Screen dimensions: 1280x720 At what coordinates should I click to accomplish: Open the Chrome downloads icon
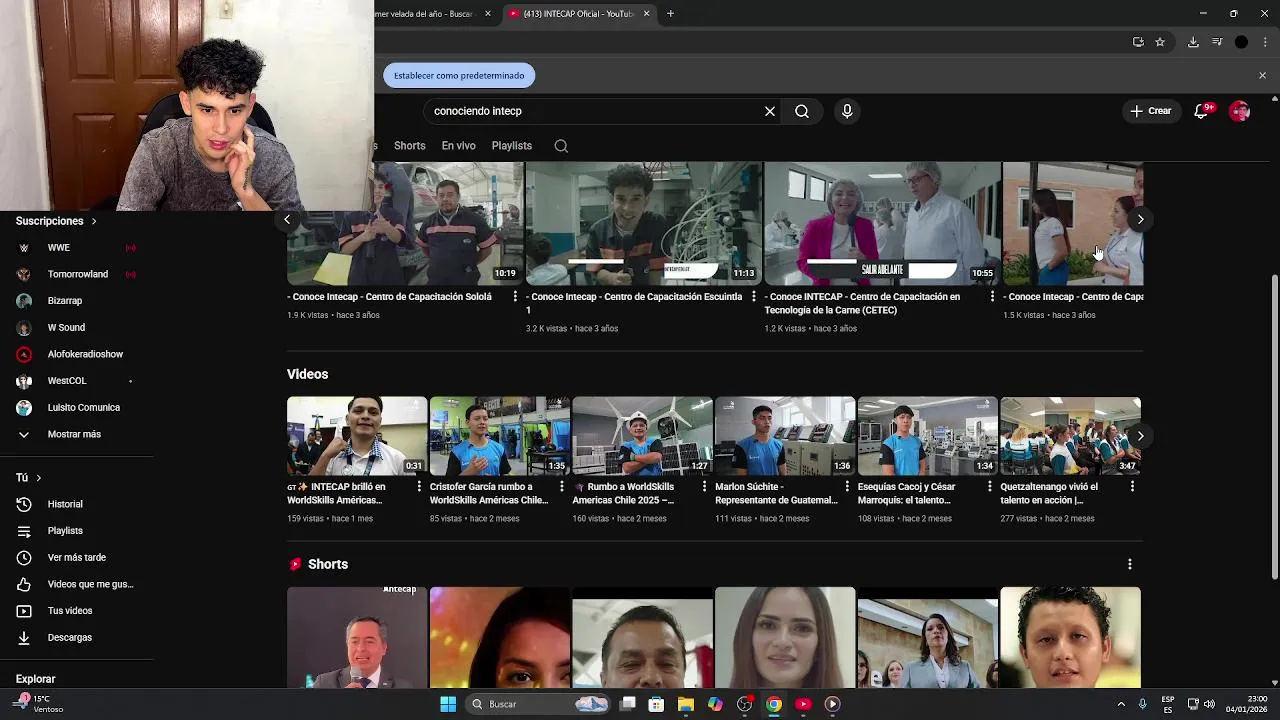tap(1193, 42)
